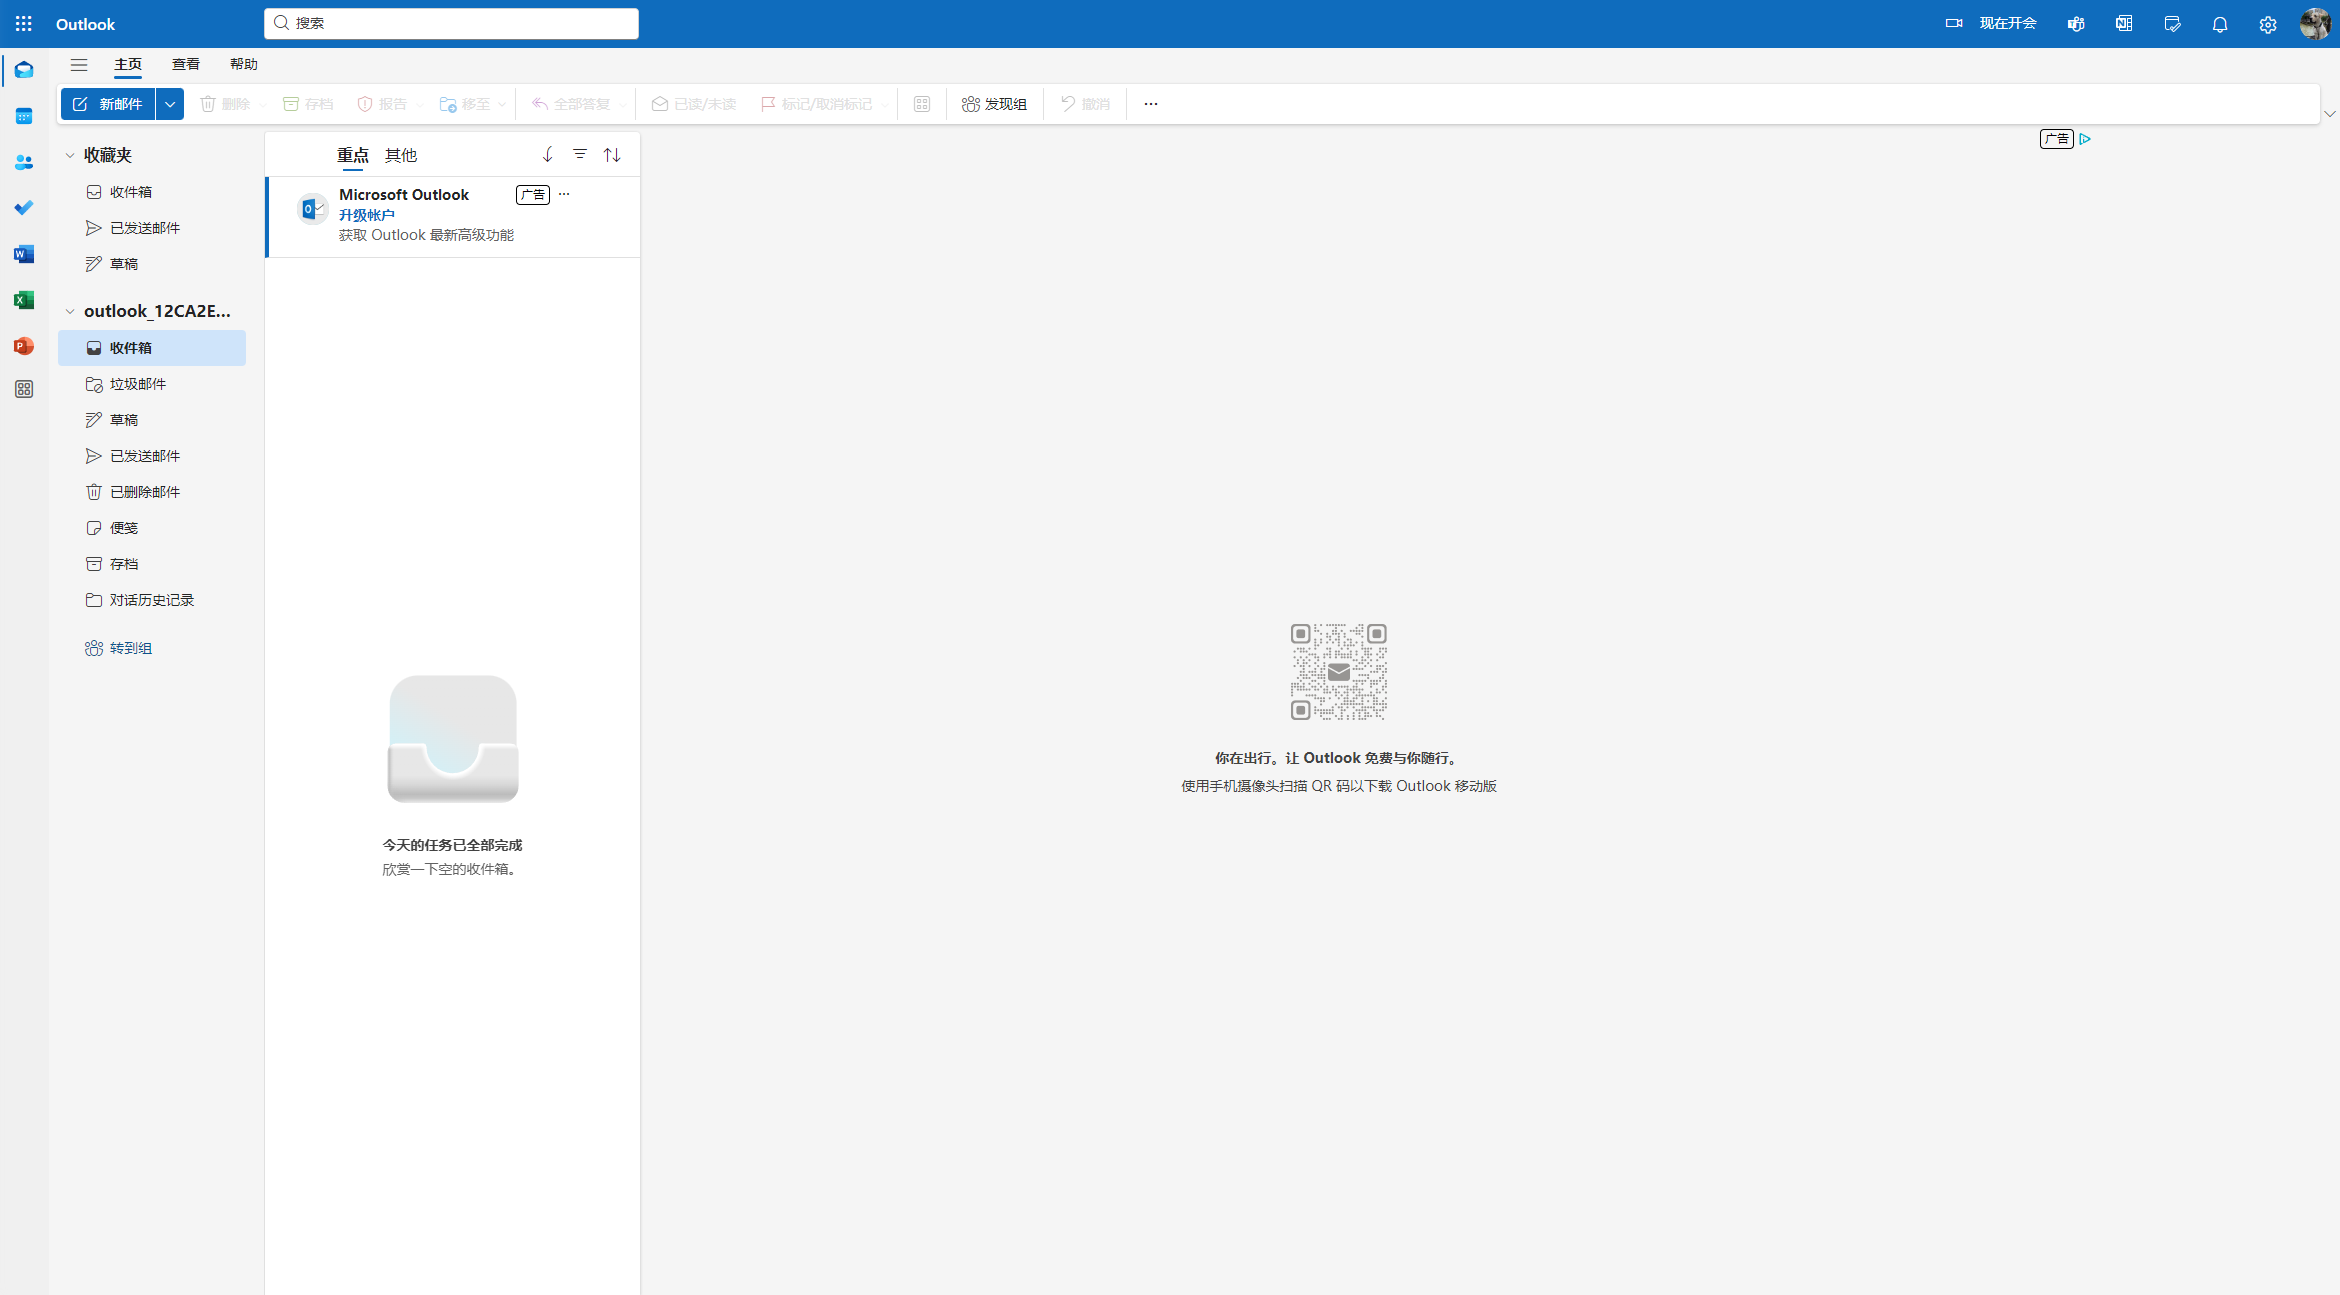Viewport: 2340px width, 1295px height.
Task: Switch to the 其他 inbox tab
Action: [x=400, y=155]
